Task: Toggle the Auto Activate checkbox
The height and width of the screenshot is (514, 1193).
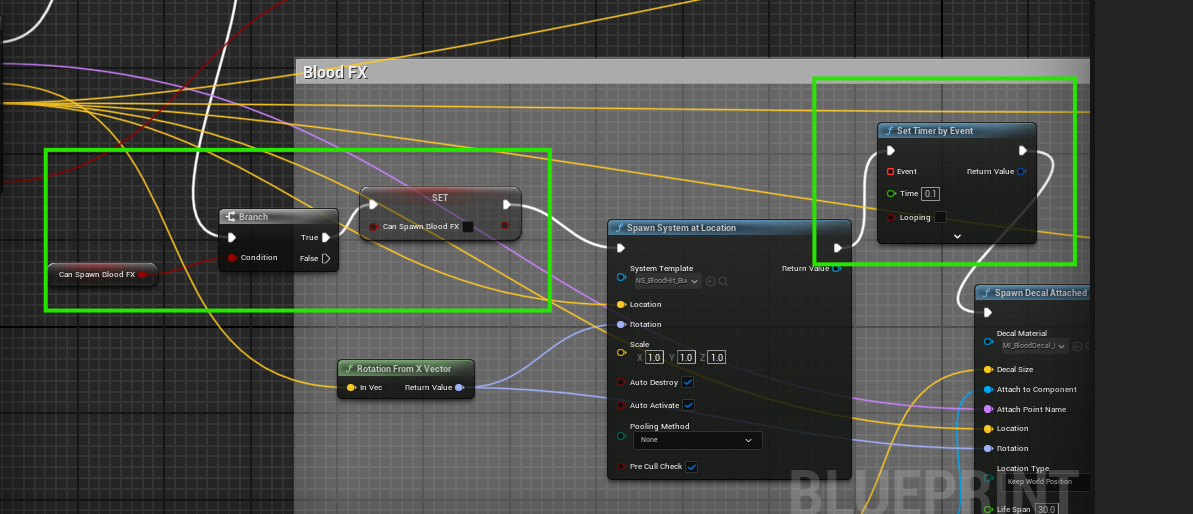Action: [x=688, y=405]
